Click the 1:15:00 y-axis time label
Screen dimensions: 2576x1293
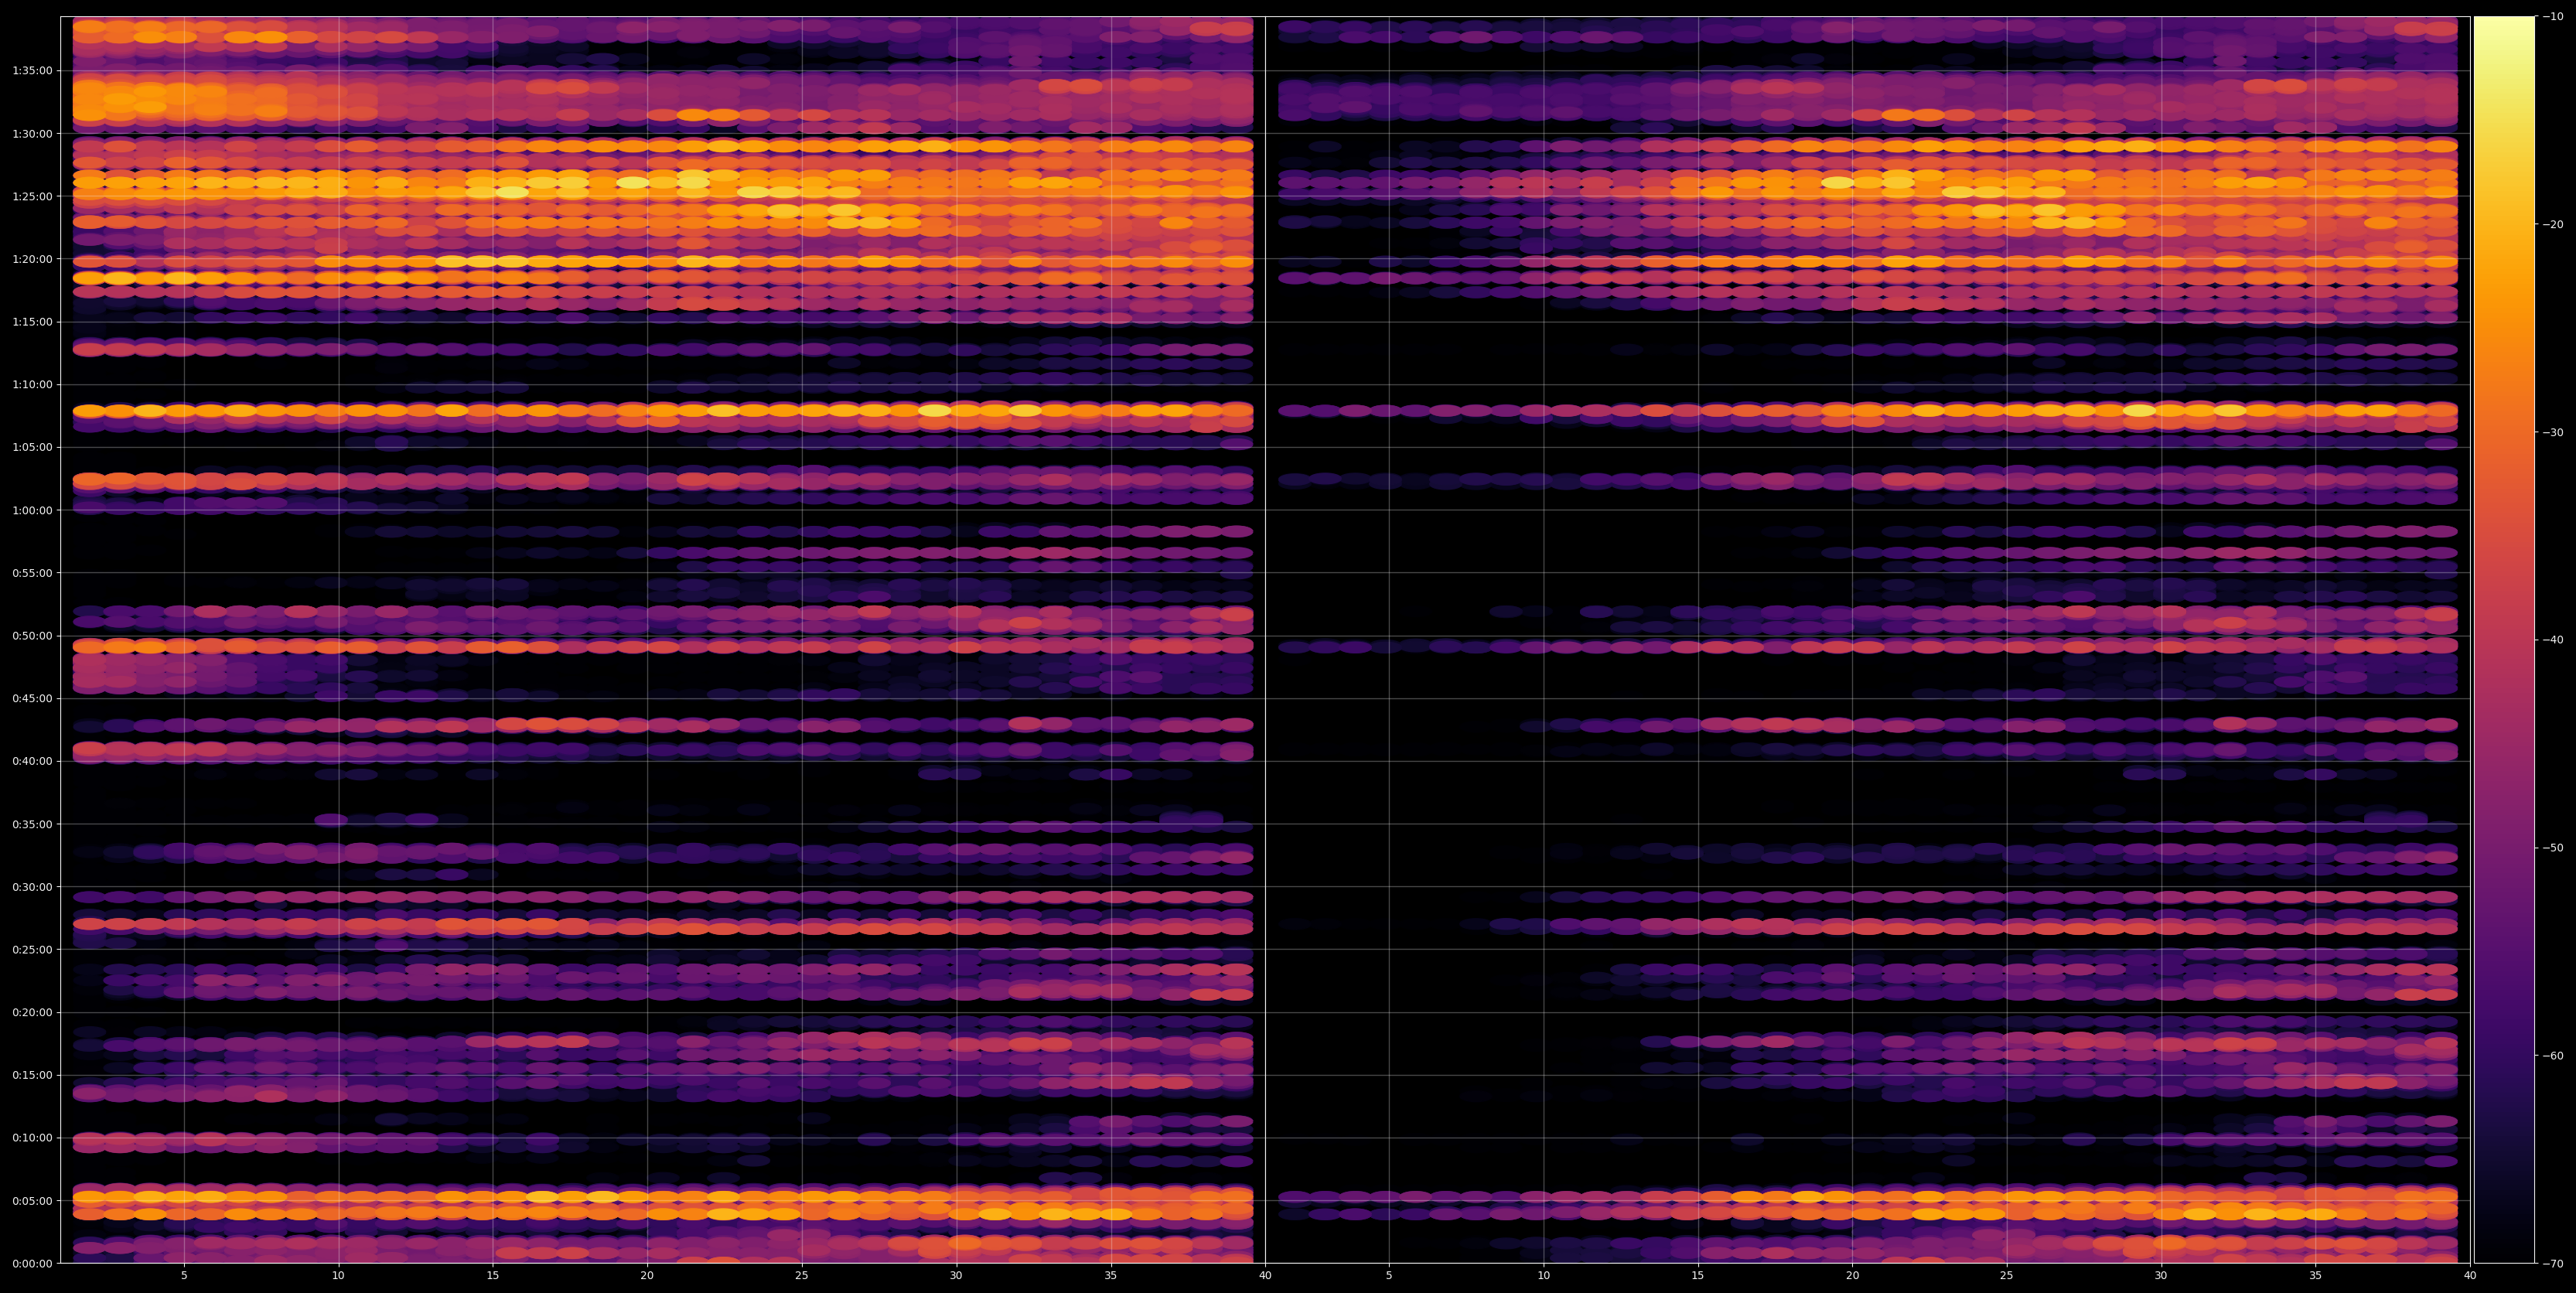click(32, 322)
